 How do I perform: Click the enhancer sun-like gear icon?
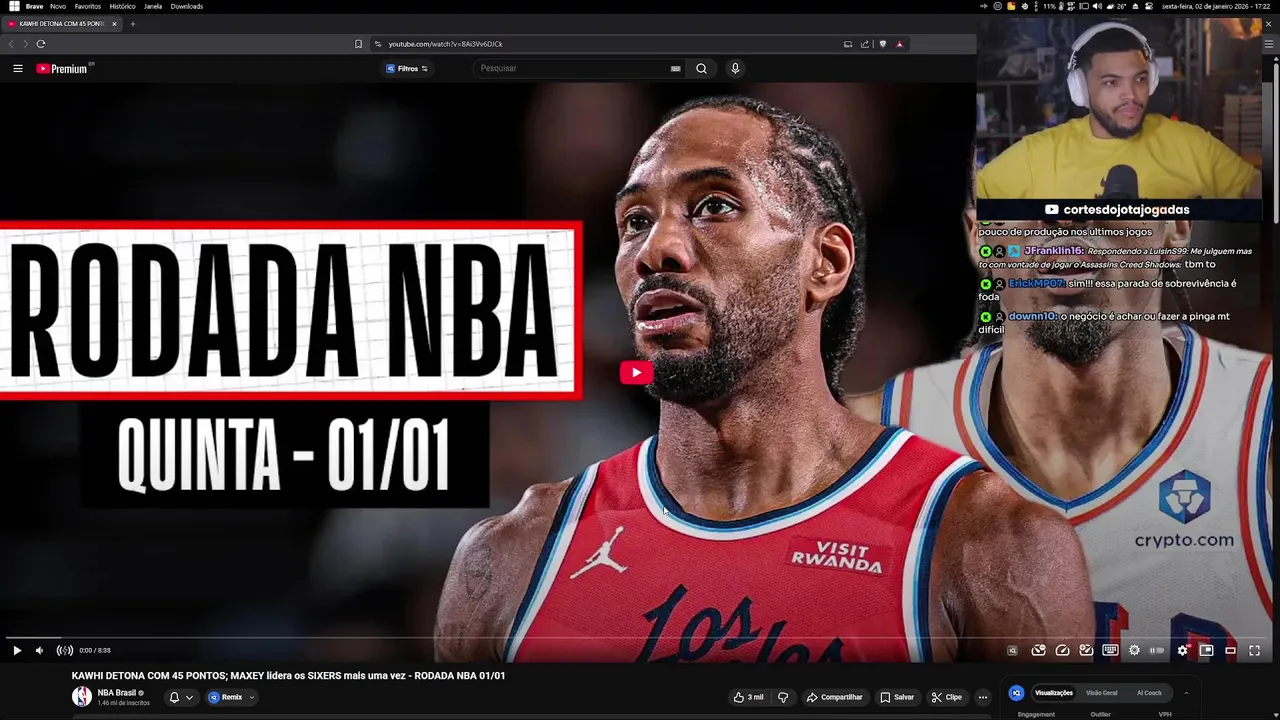coord(1134,650)
